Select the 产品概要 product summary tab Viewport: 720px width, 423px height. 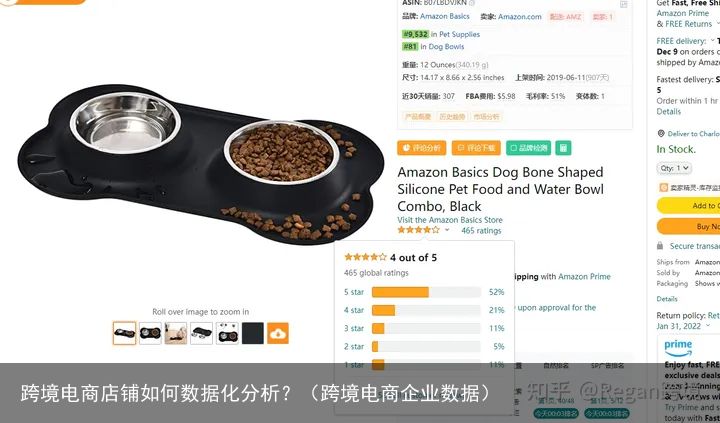pyautogui.click(x=417, y=117)
